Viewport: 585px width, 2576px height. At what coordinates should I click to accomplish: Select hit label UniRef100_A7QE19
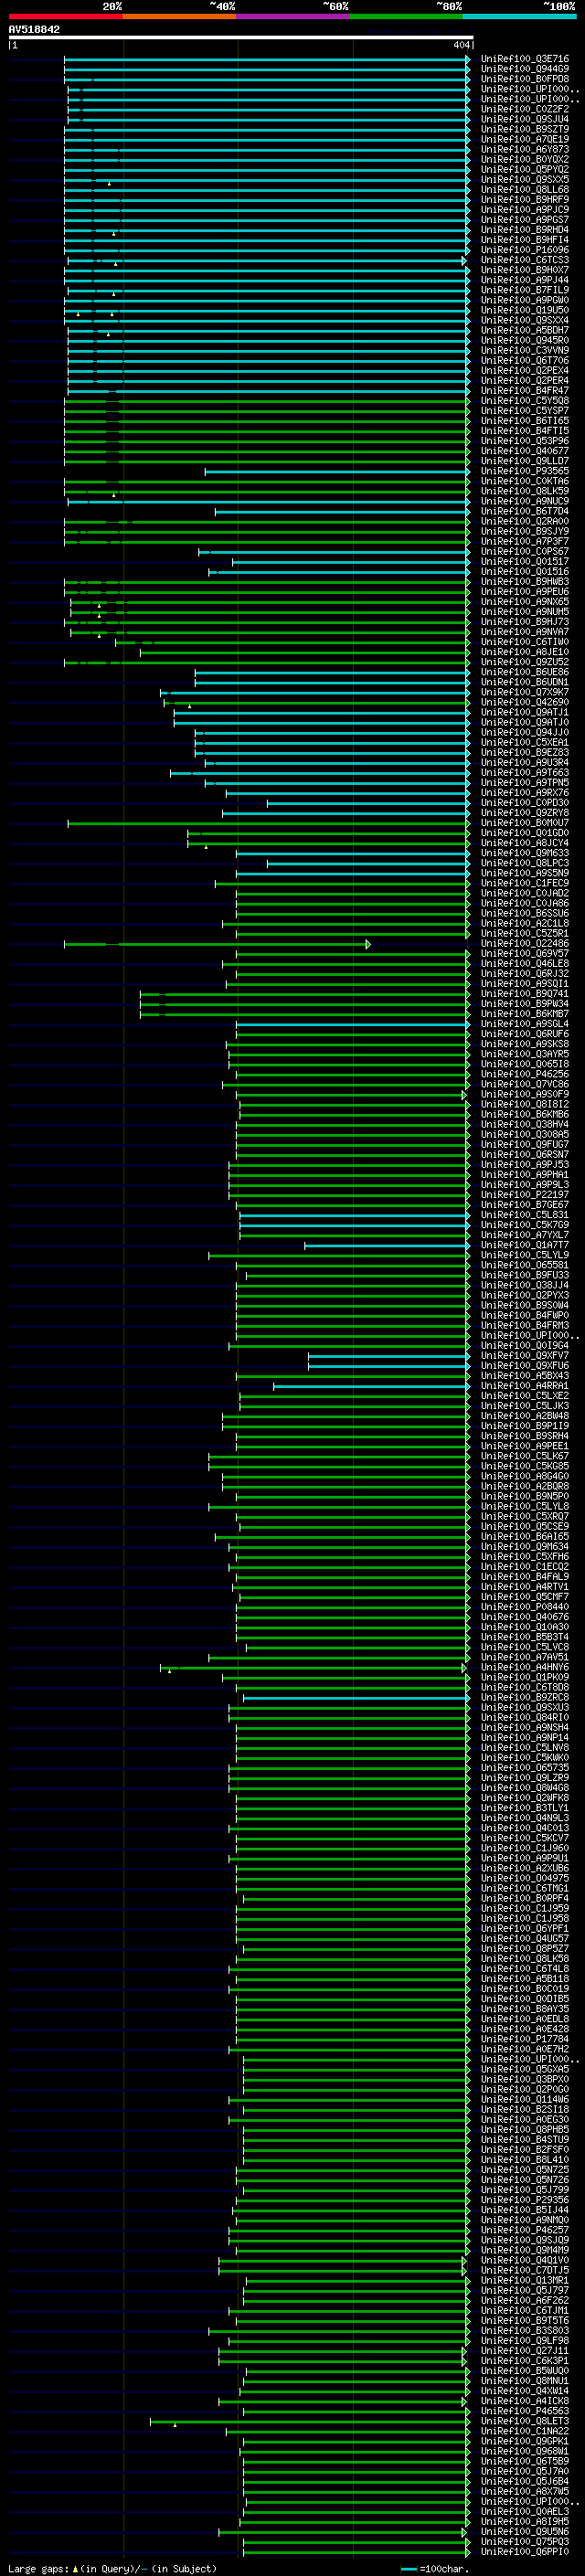tap(525, 139)
